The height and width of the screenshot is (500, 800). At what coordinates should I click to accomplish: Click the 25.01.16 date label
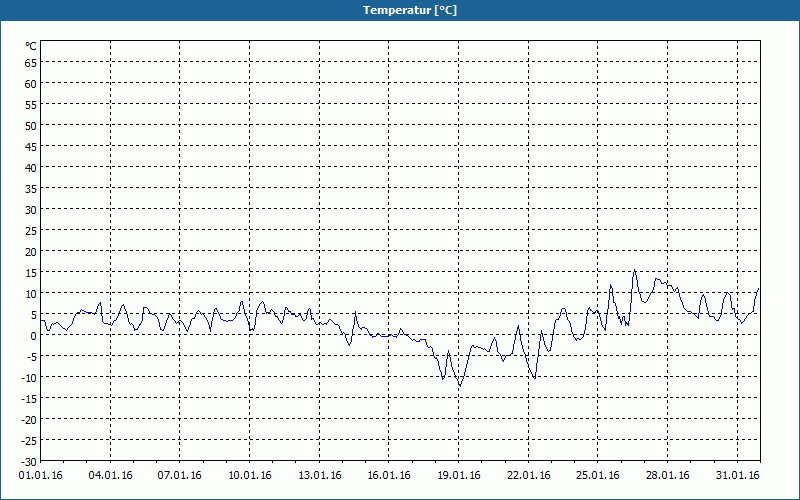click(x=597, y=476)
